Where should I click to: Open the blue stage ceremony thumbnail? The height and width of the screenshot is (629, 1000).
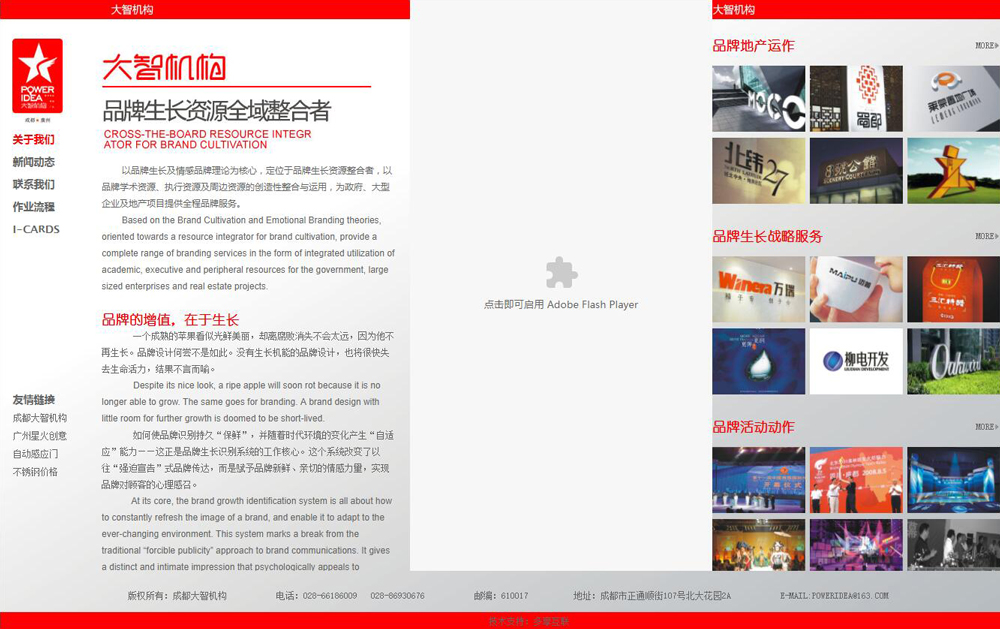click(x=758, y=480)
